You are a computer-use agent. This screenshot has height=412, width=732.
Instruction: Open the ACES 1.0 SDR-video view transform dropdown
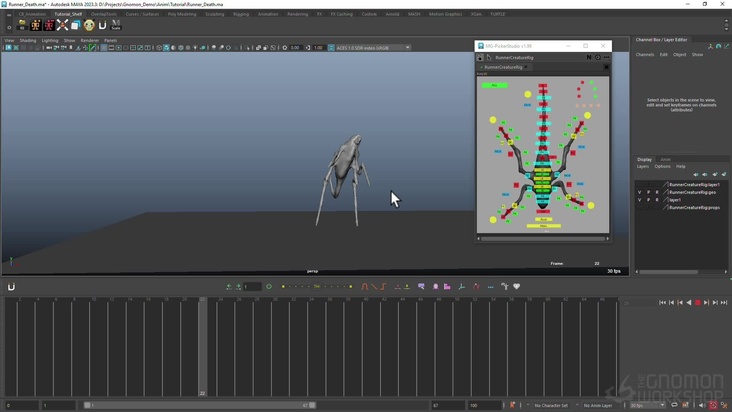pos(370,47)
